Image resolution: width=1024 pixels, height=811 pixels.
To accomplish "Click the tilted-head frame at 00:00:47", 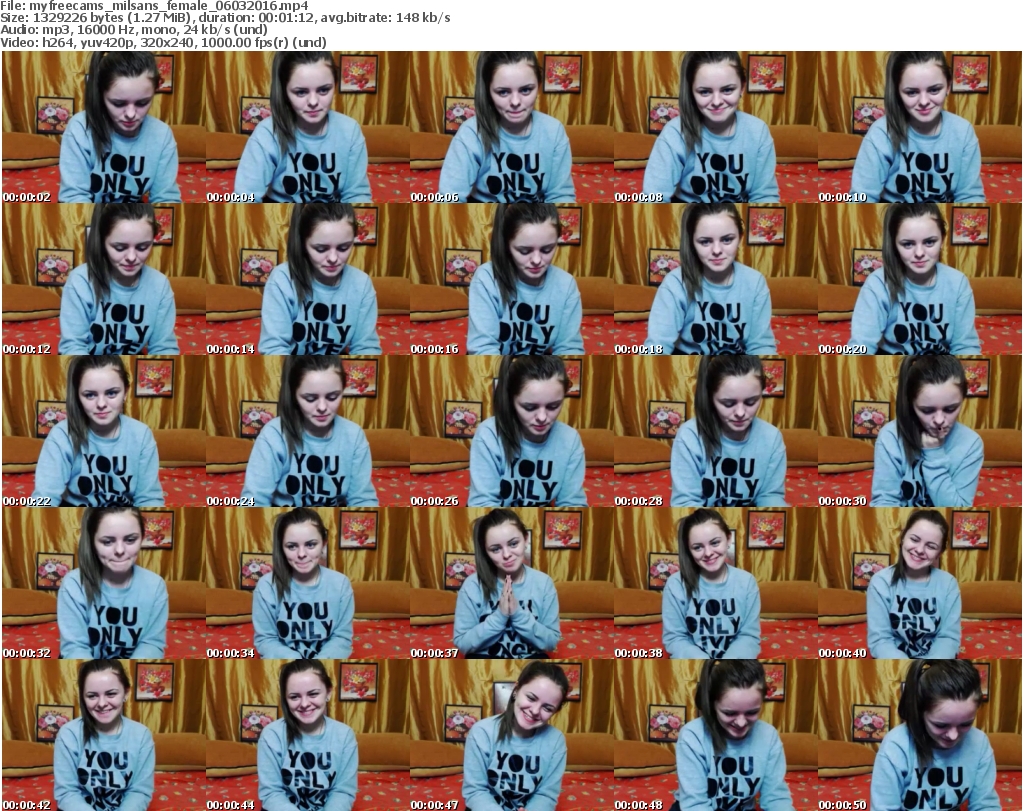I will click(x=511, y=735).
